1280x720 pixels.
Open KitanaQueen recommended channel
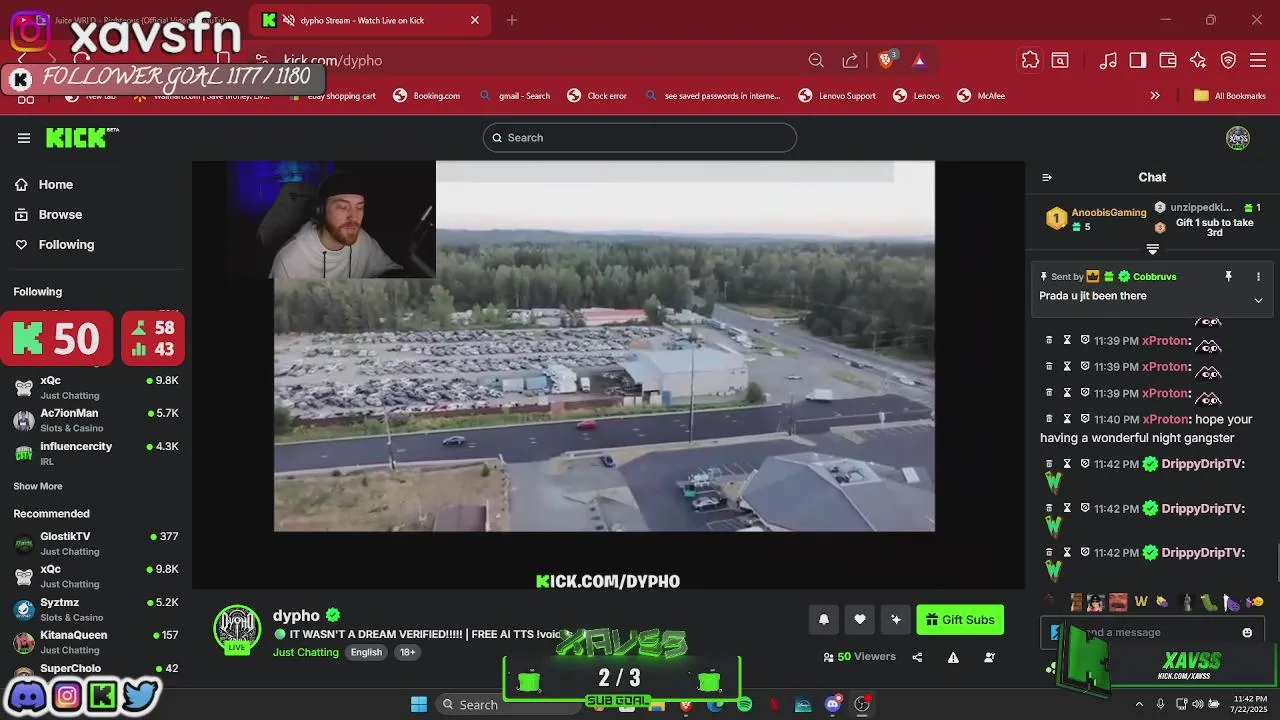96,642
